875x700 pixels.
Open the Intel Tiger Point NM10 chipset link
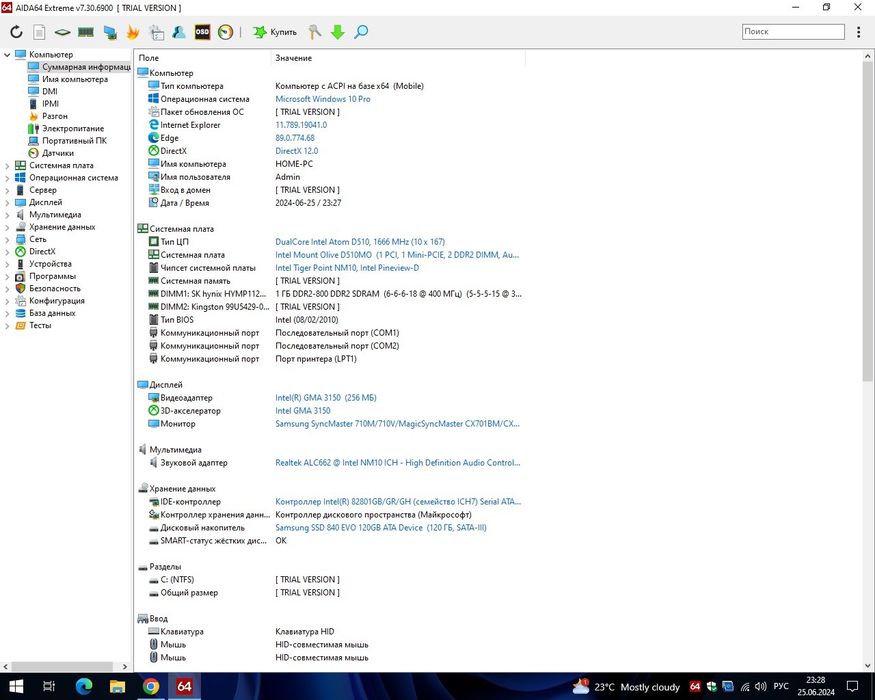coord(347,268)
